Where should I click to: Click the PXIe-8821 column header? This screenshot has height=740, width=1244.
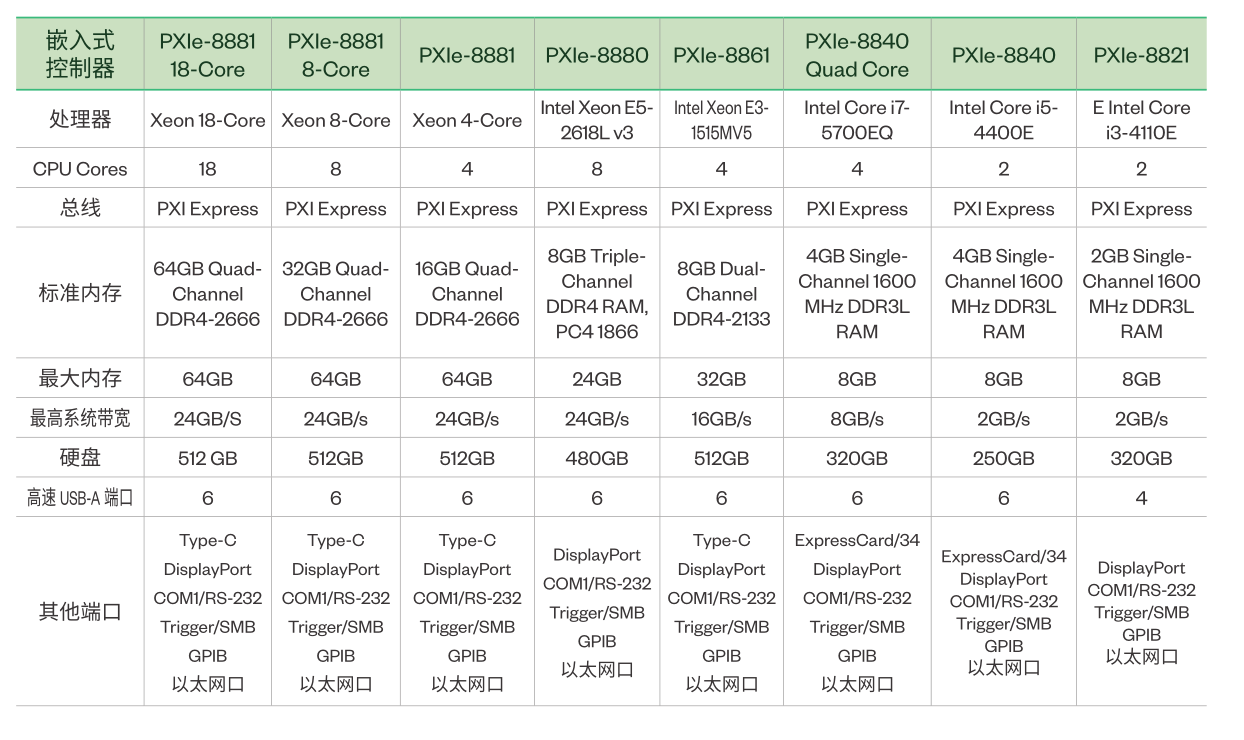[1141, 55]
